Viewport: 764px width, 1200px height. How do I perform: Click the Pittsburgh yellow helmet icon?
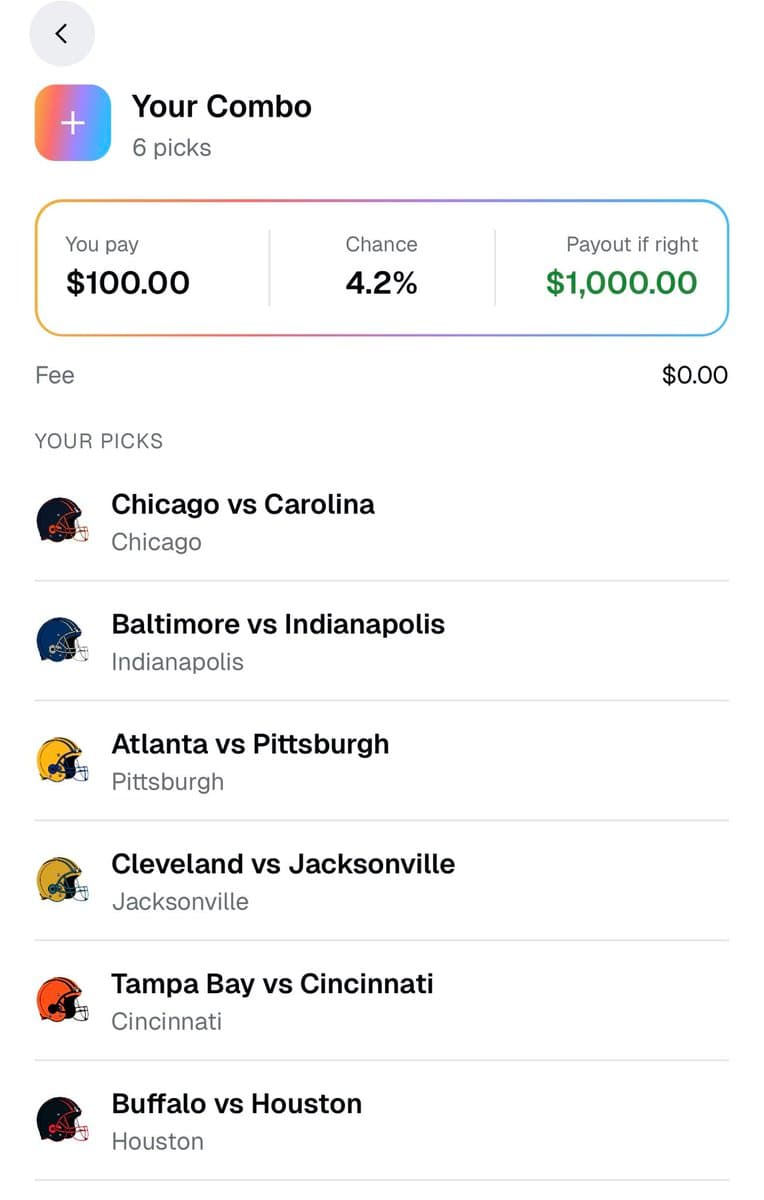[62, 760]
